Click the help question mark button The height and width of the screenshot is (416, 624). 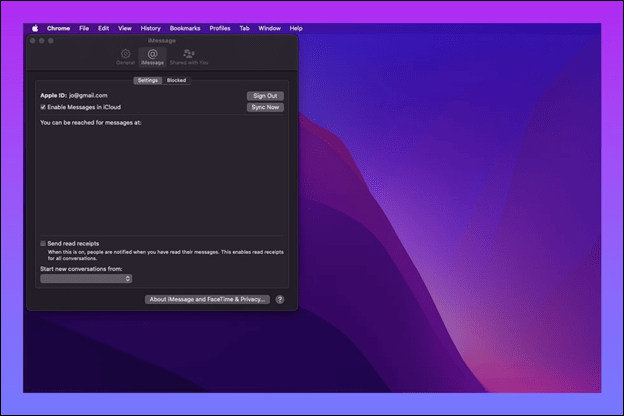tap(280, 299)
